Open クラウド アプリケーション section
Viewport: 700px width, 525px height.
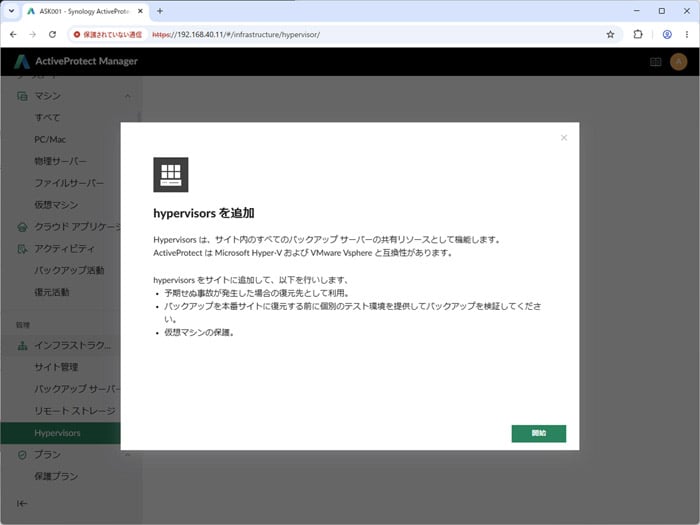click(77, 227)
